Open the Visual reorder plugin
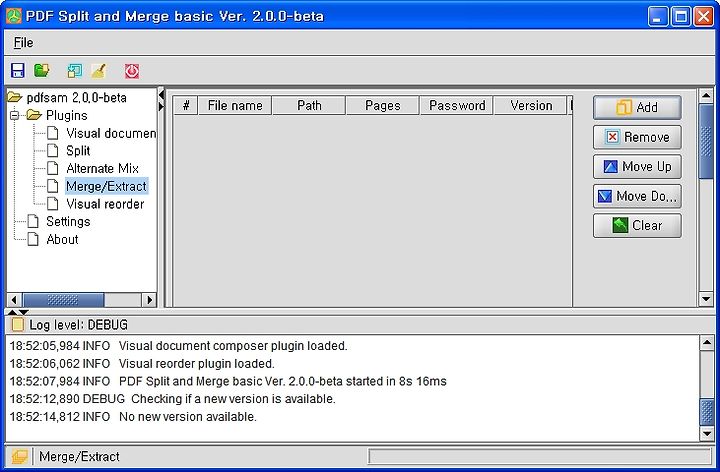Image resolution: width=720 pixels, height=472 pixels. [105, 204]
